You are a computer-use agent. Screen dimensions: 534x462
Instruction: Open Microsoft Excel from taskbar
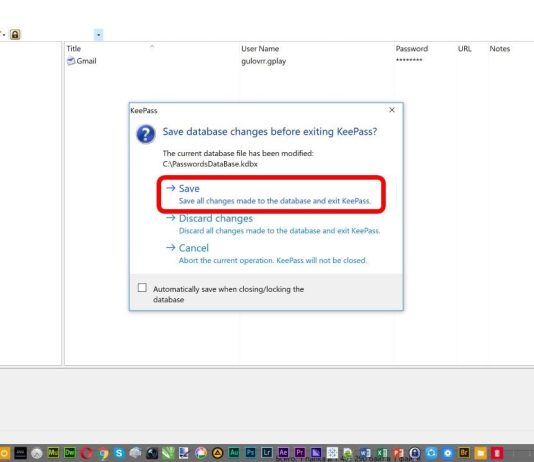[x=382, y=453]
